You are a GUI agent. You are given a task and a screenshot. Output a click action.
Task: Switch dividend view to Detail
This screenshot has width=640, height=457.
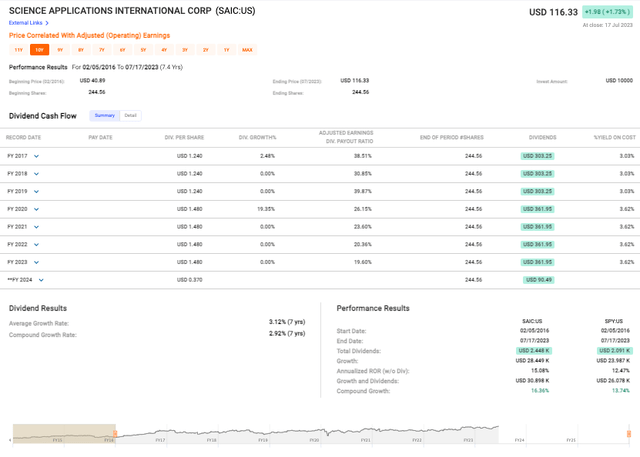pos(131,115)
